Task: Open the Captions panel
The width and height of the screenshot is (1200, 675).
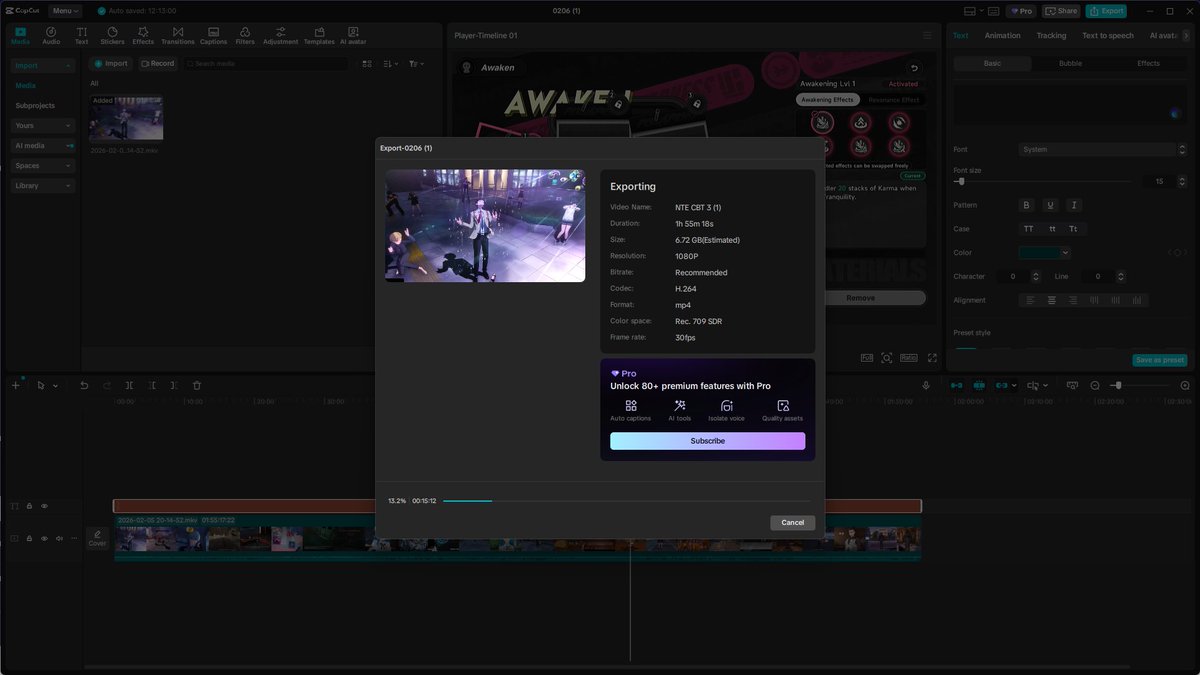Action: pos(214,36)
